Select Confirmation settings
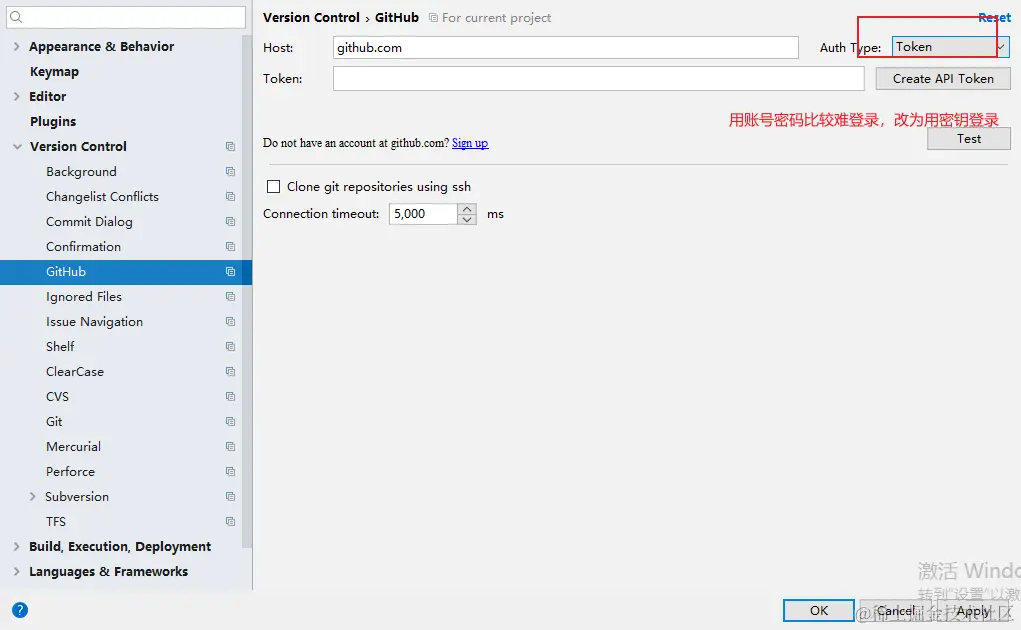1021x630 pixels. click(x=83, y=247)
